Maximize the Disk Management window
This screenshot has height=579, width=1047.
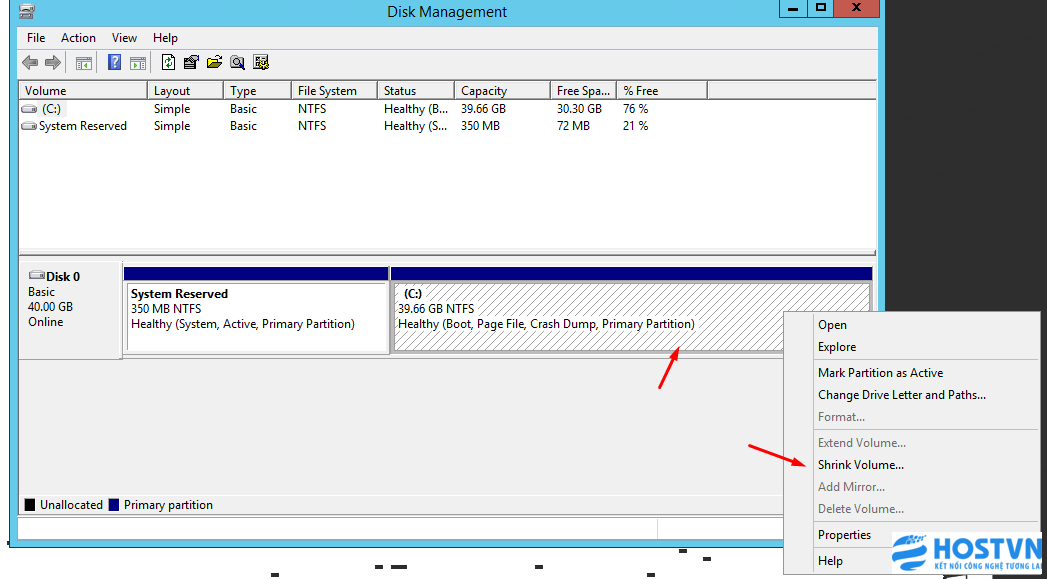[x=821, y=9]
